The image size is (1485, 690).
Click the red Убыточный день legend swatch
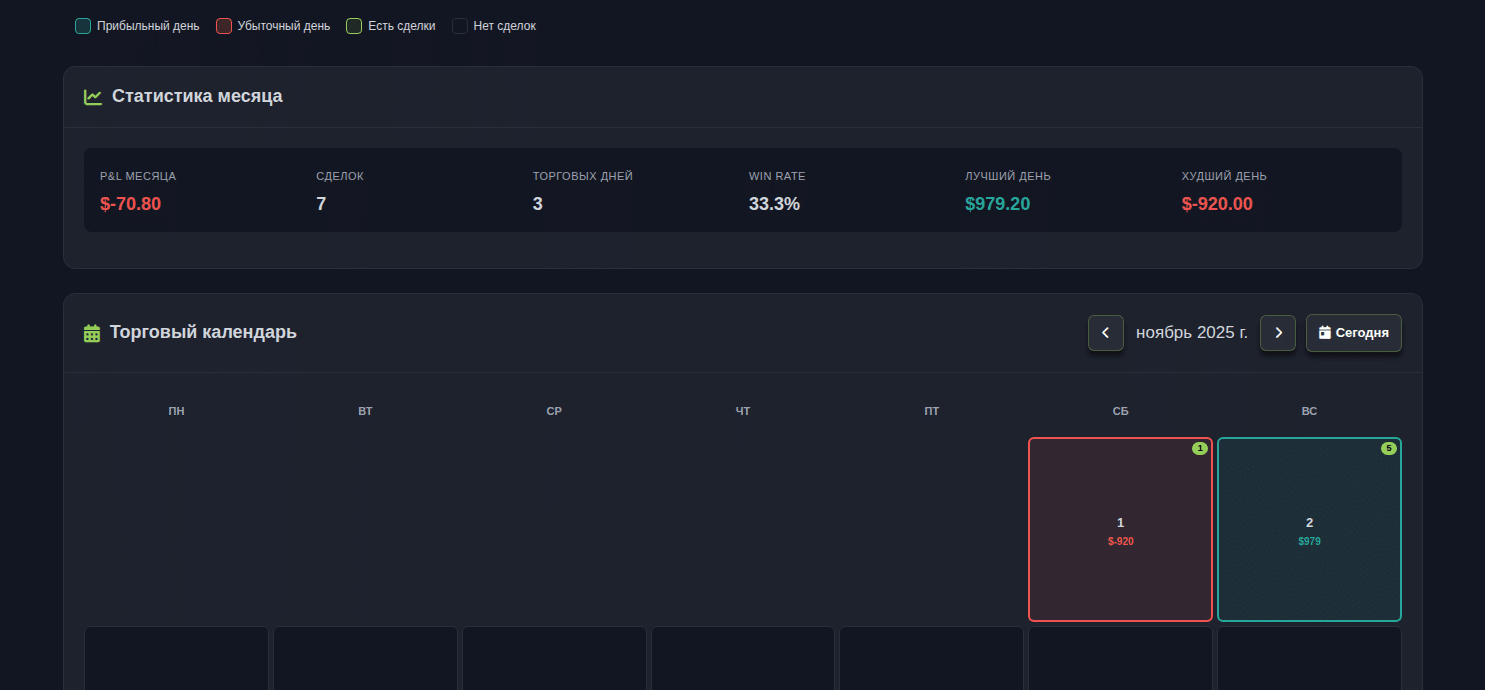tap(224, 26)
